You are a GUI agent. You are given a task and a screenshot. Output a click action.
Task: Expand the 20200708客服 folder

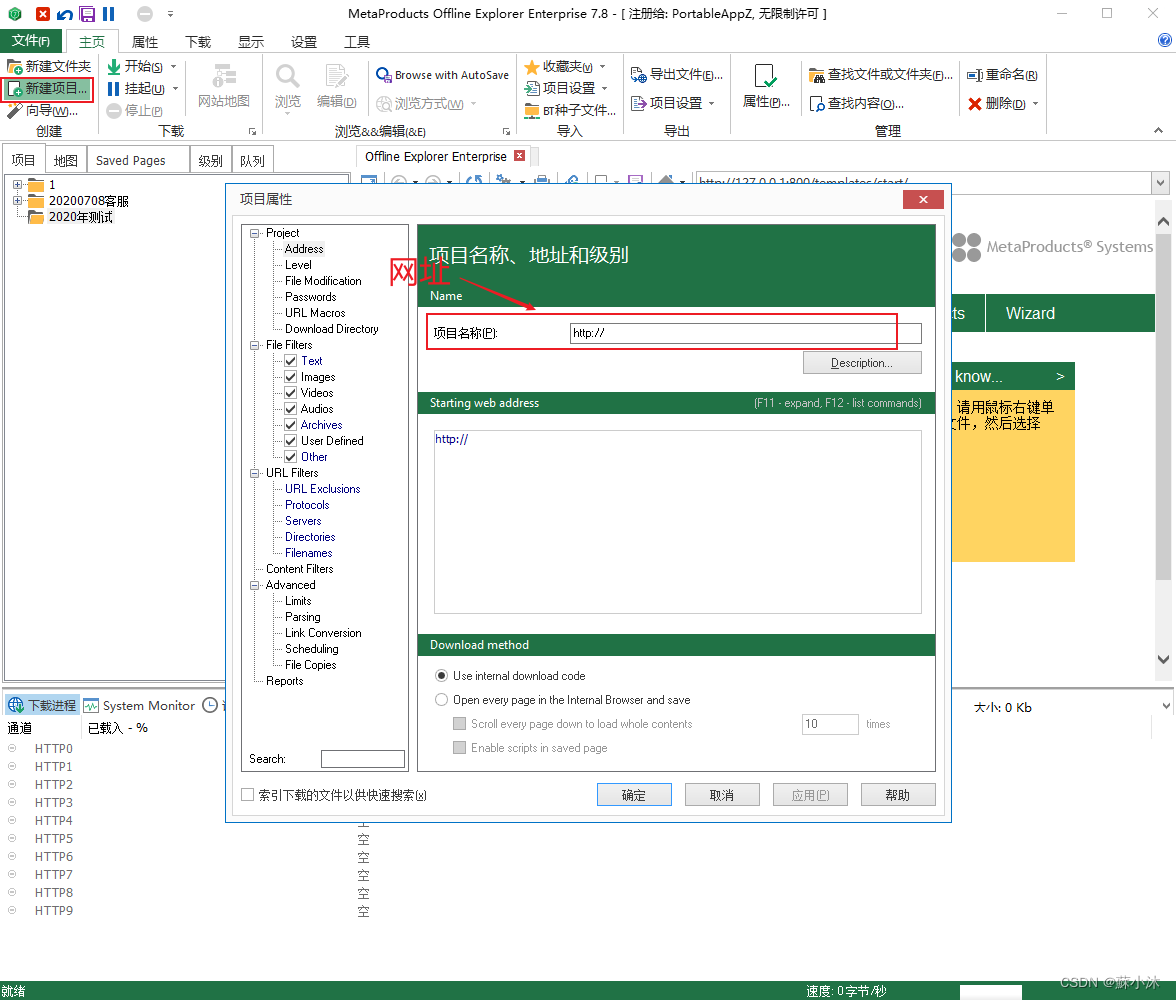[x=17, y=200]
